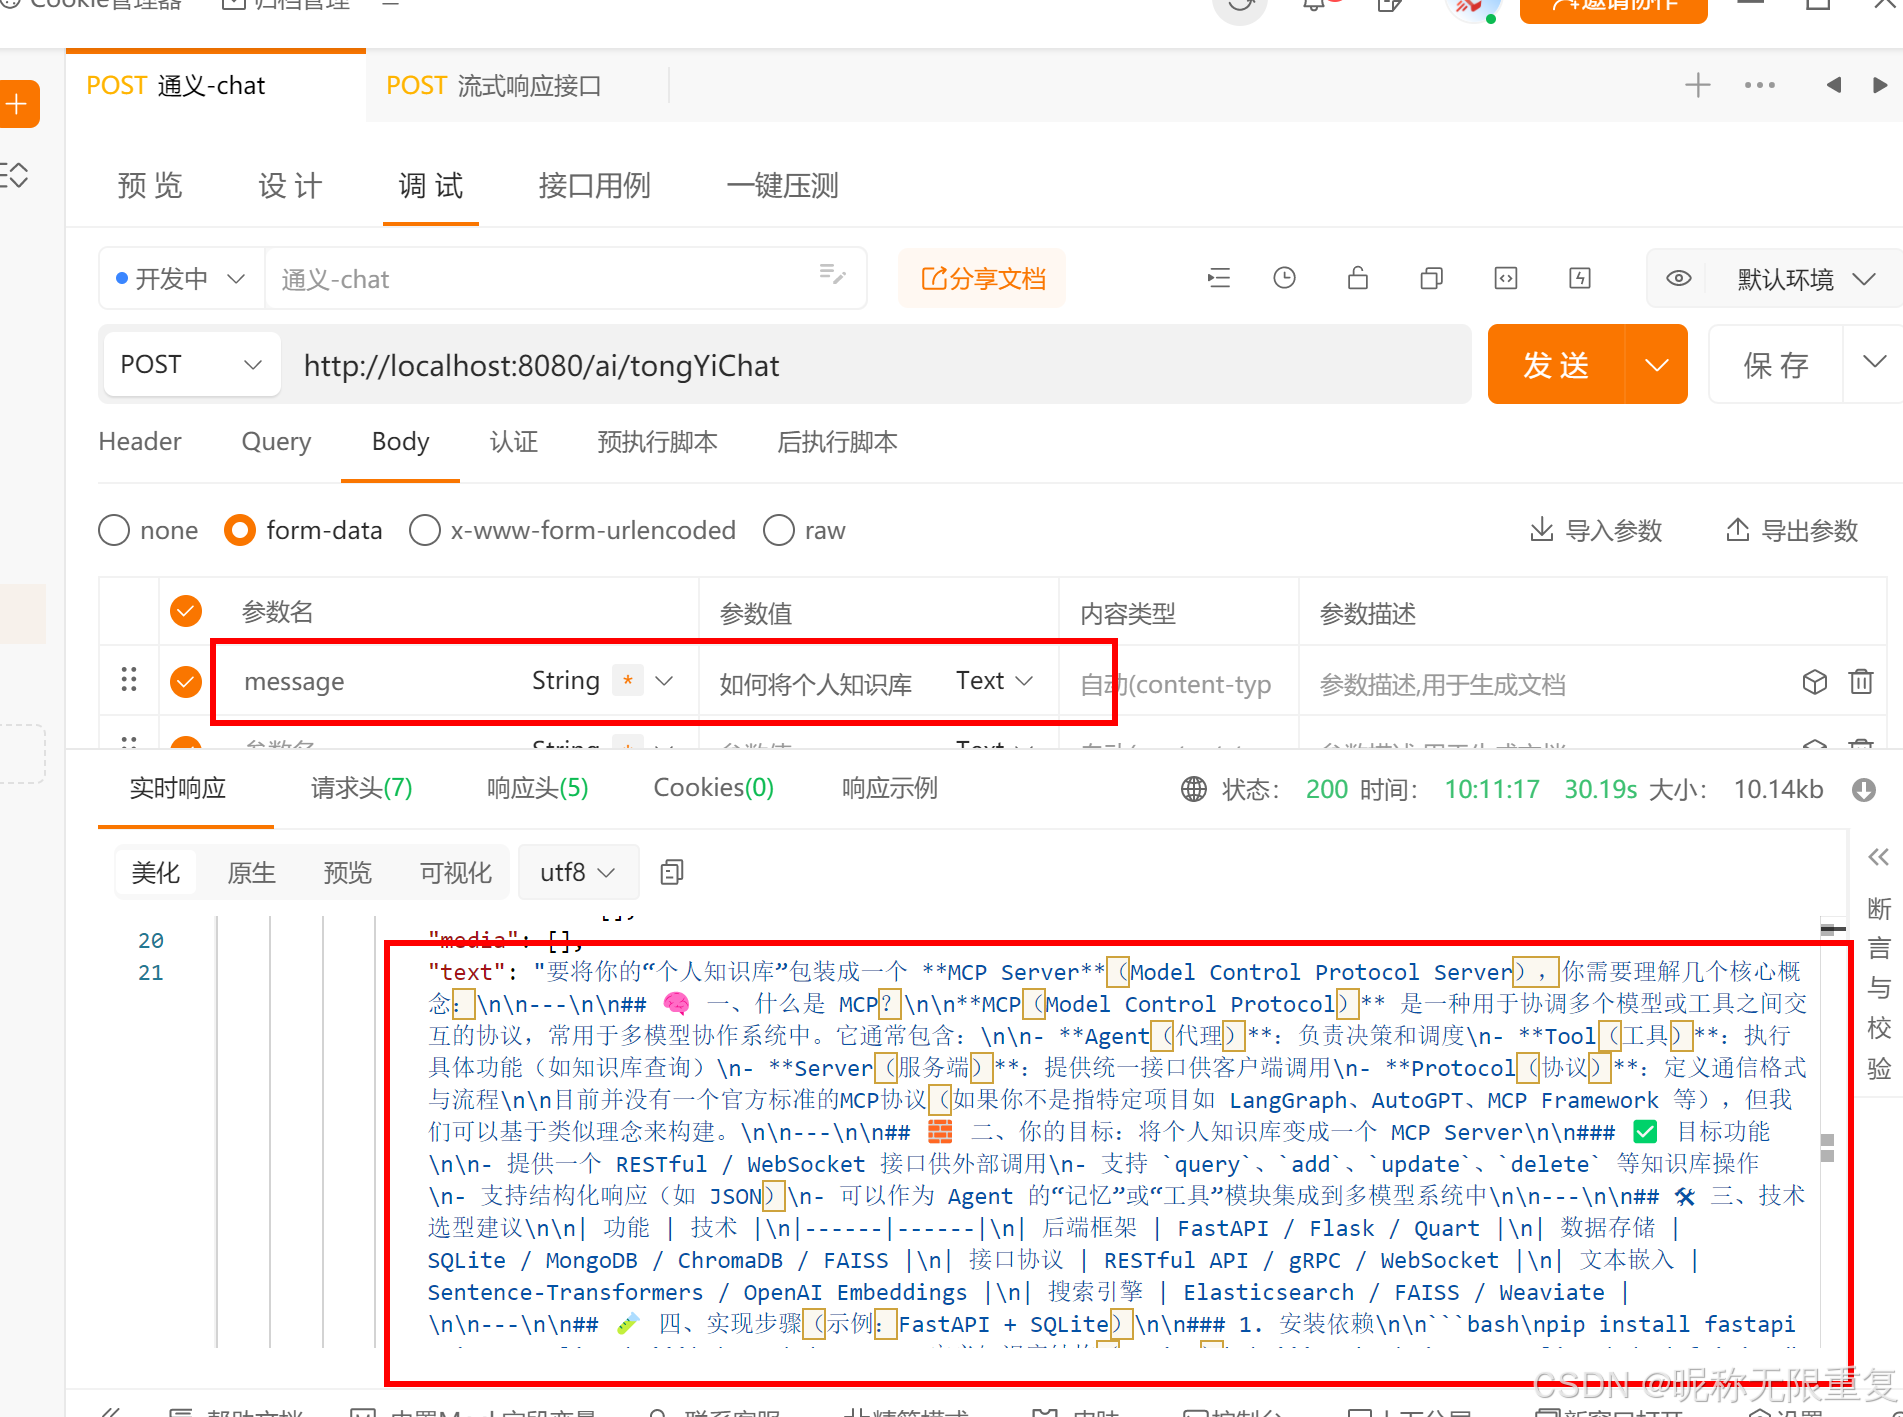Open the 响应示例 tab
Viewport: 1903px width, 1417px height.
coord(889,788)
